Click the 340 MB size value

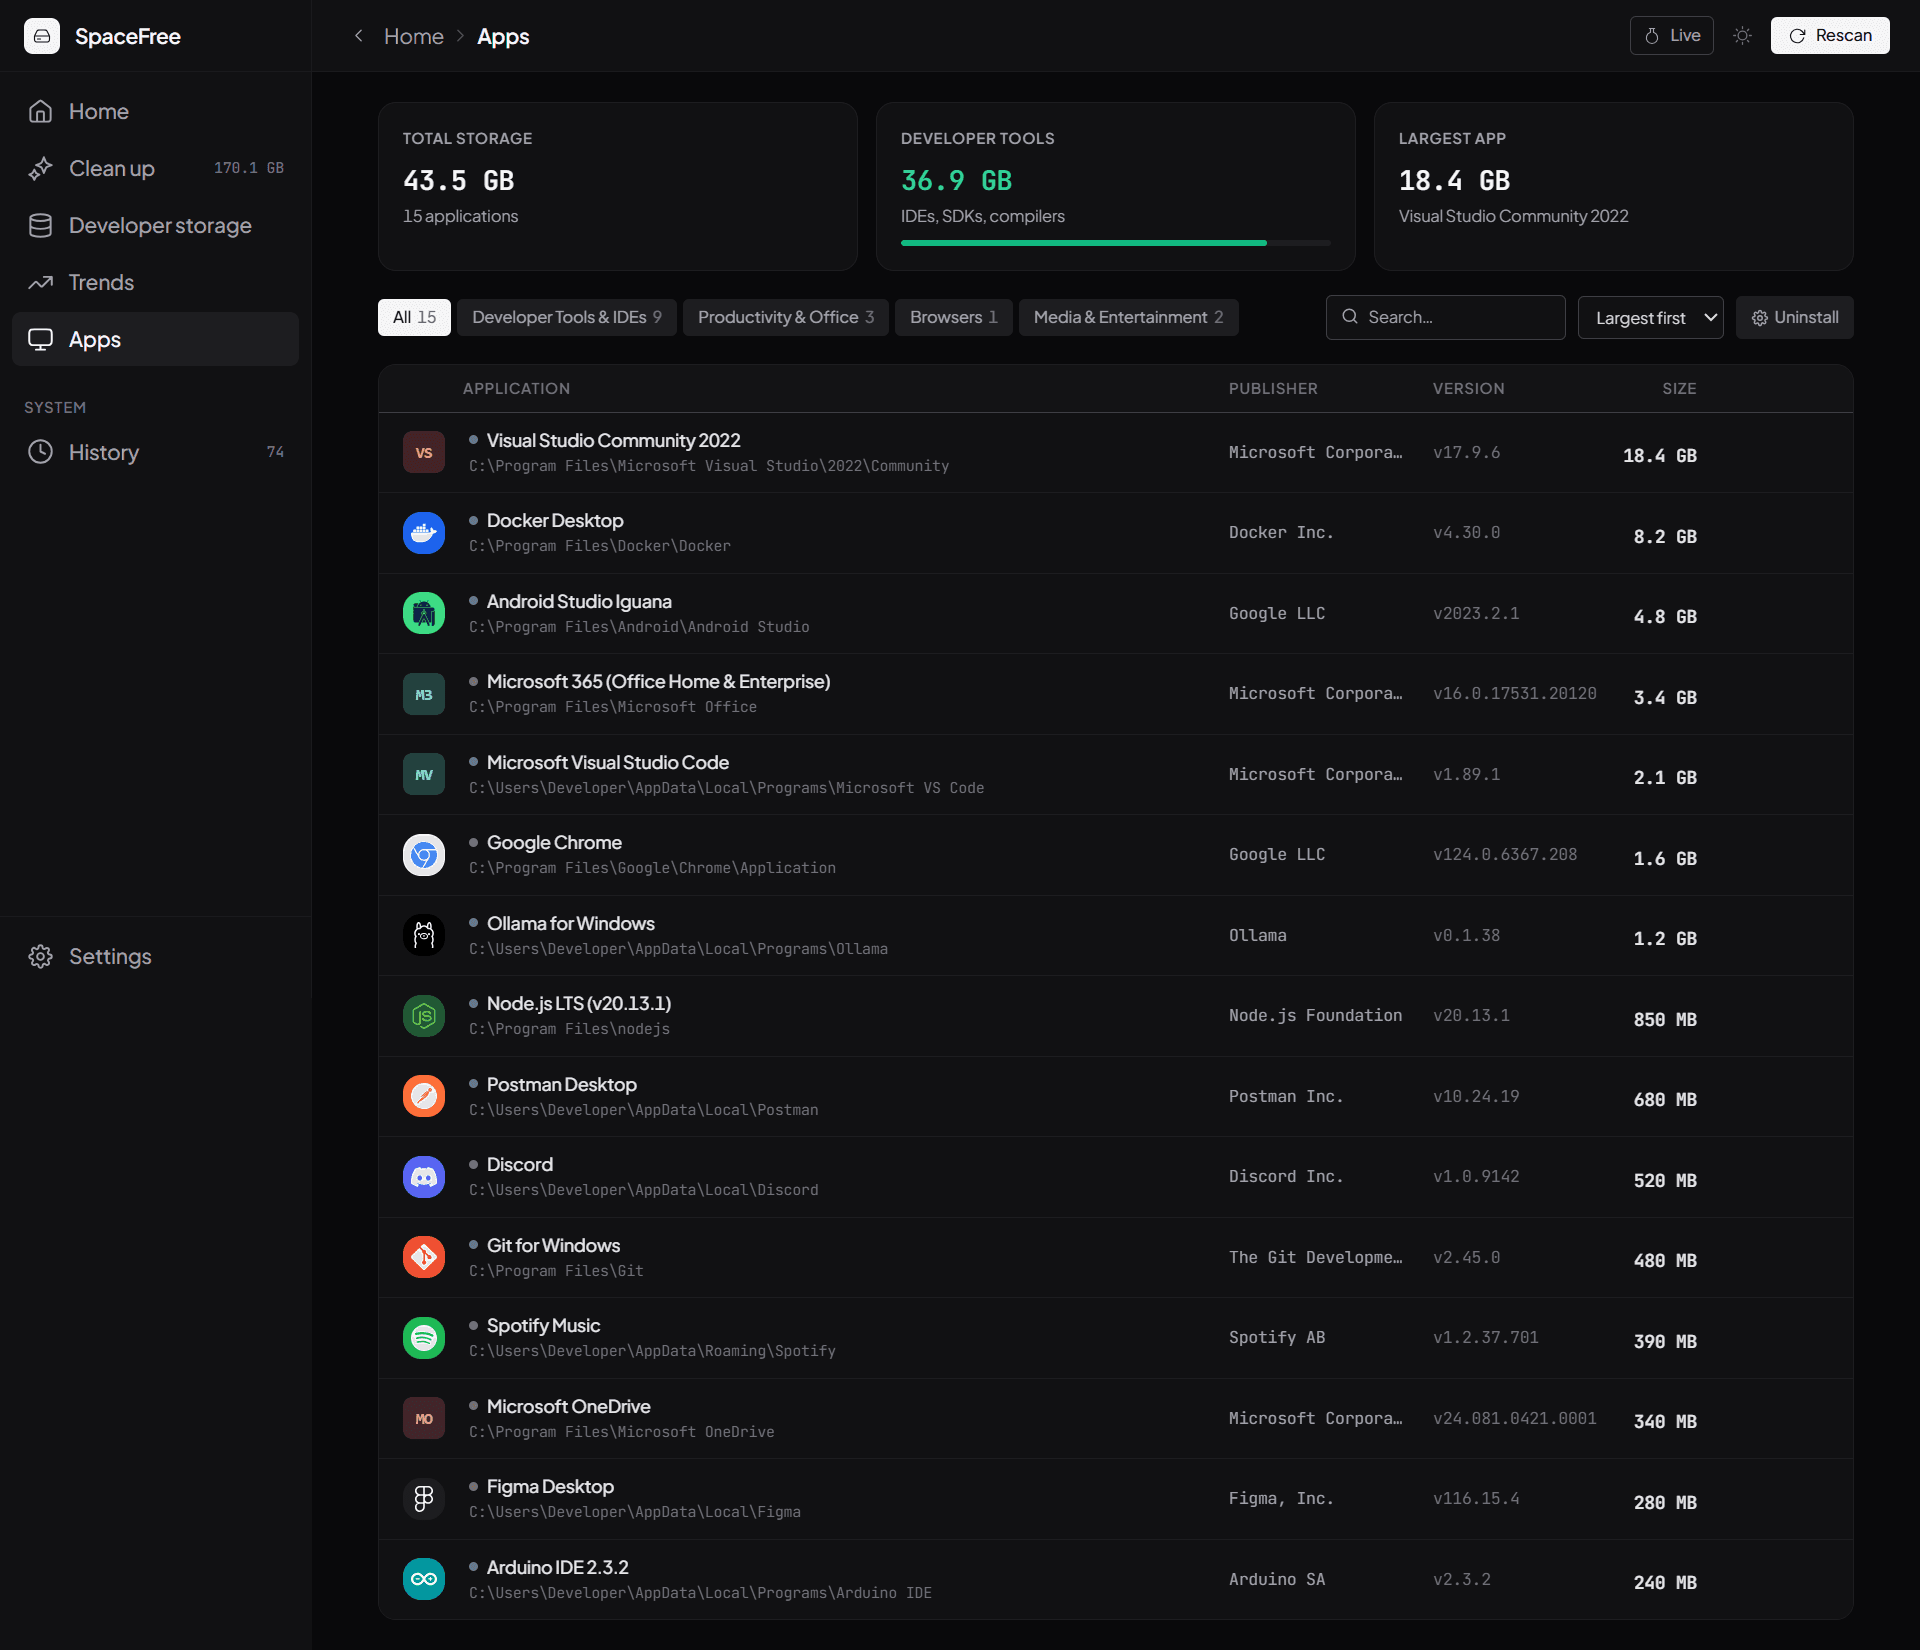pyautogui.click(x=1665, y=1421)
